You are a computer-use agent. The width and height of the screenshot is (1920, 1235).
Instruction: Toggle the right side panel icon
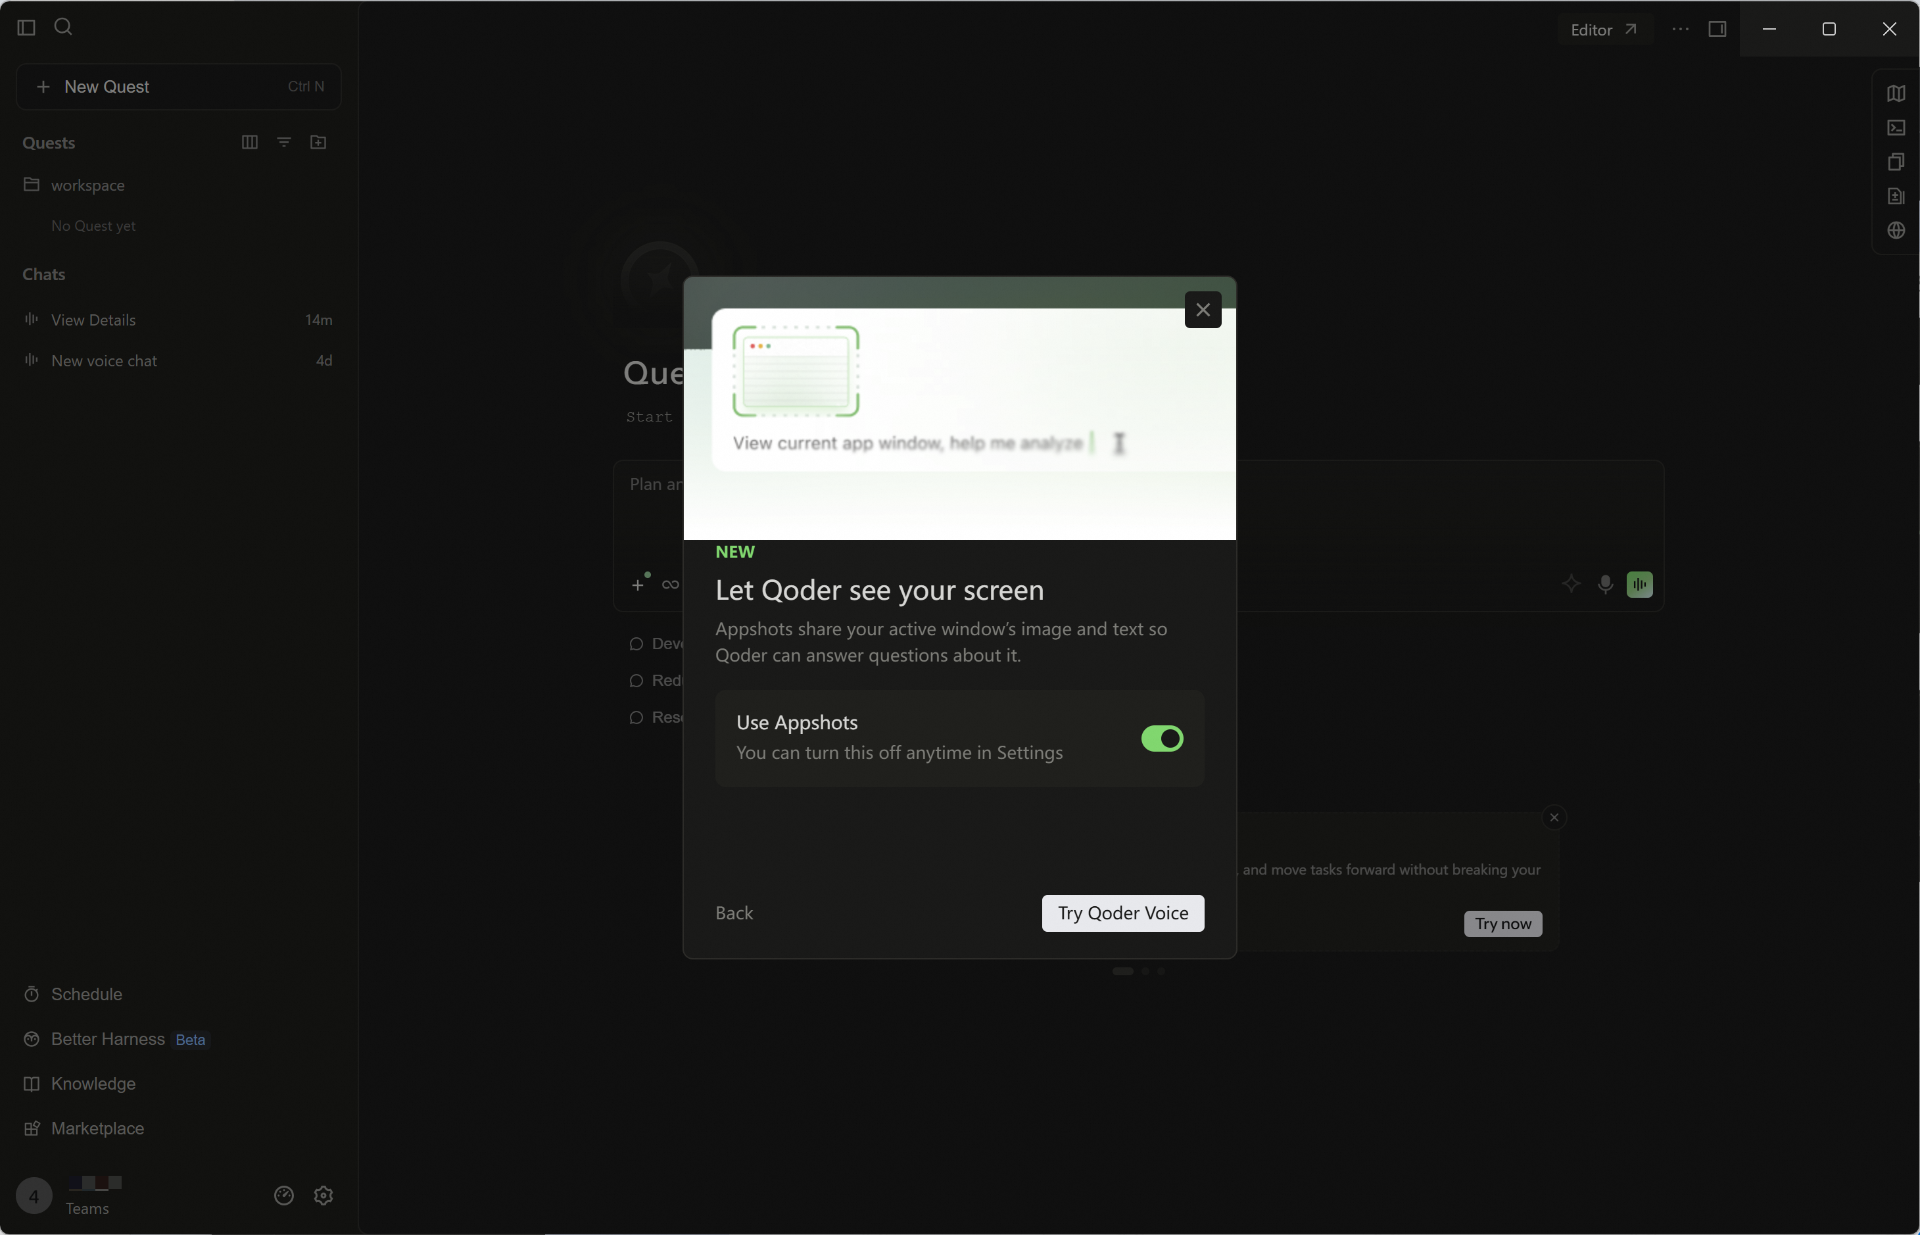(x=1717, y=29)
